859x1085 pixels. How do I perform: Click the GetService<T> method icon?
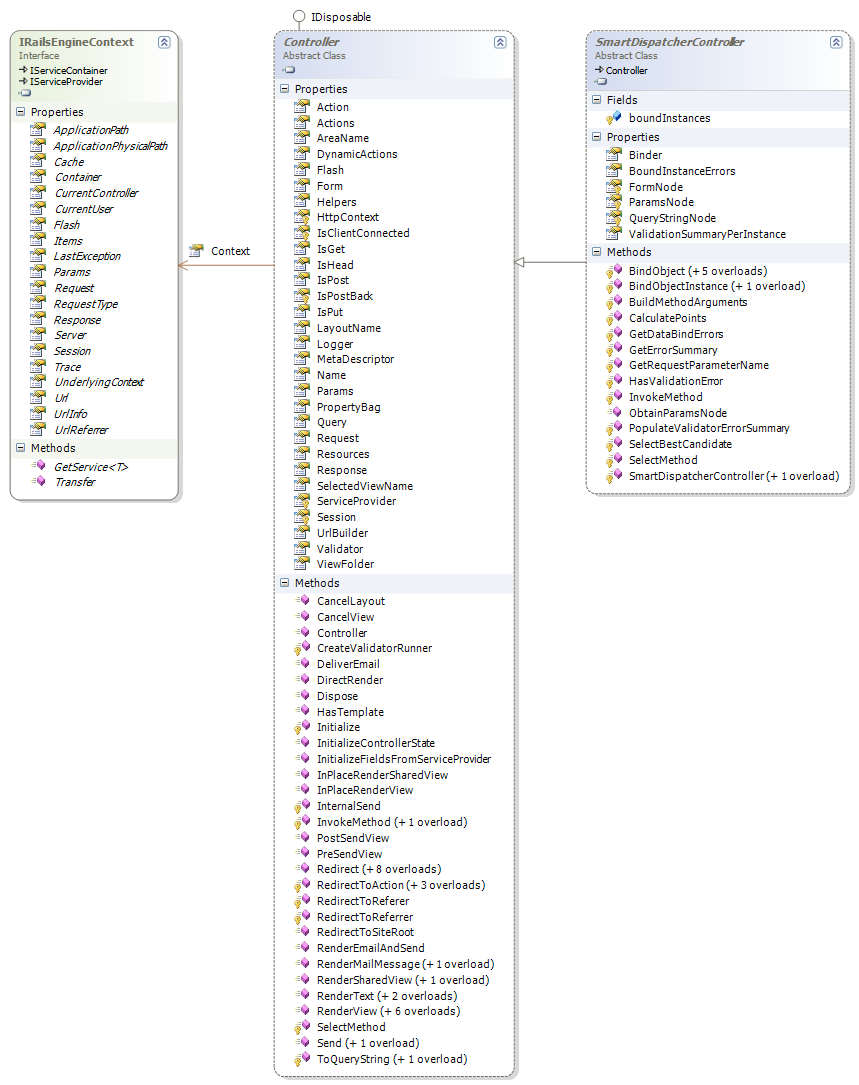(39, 466)
